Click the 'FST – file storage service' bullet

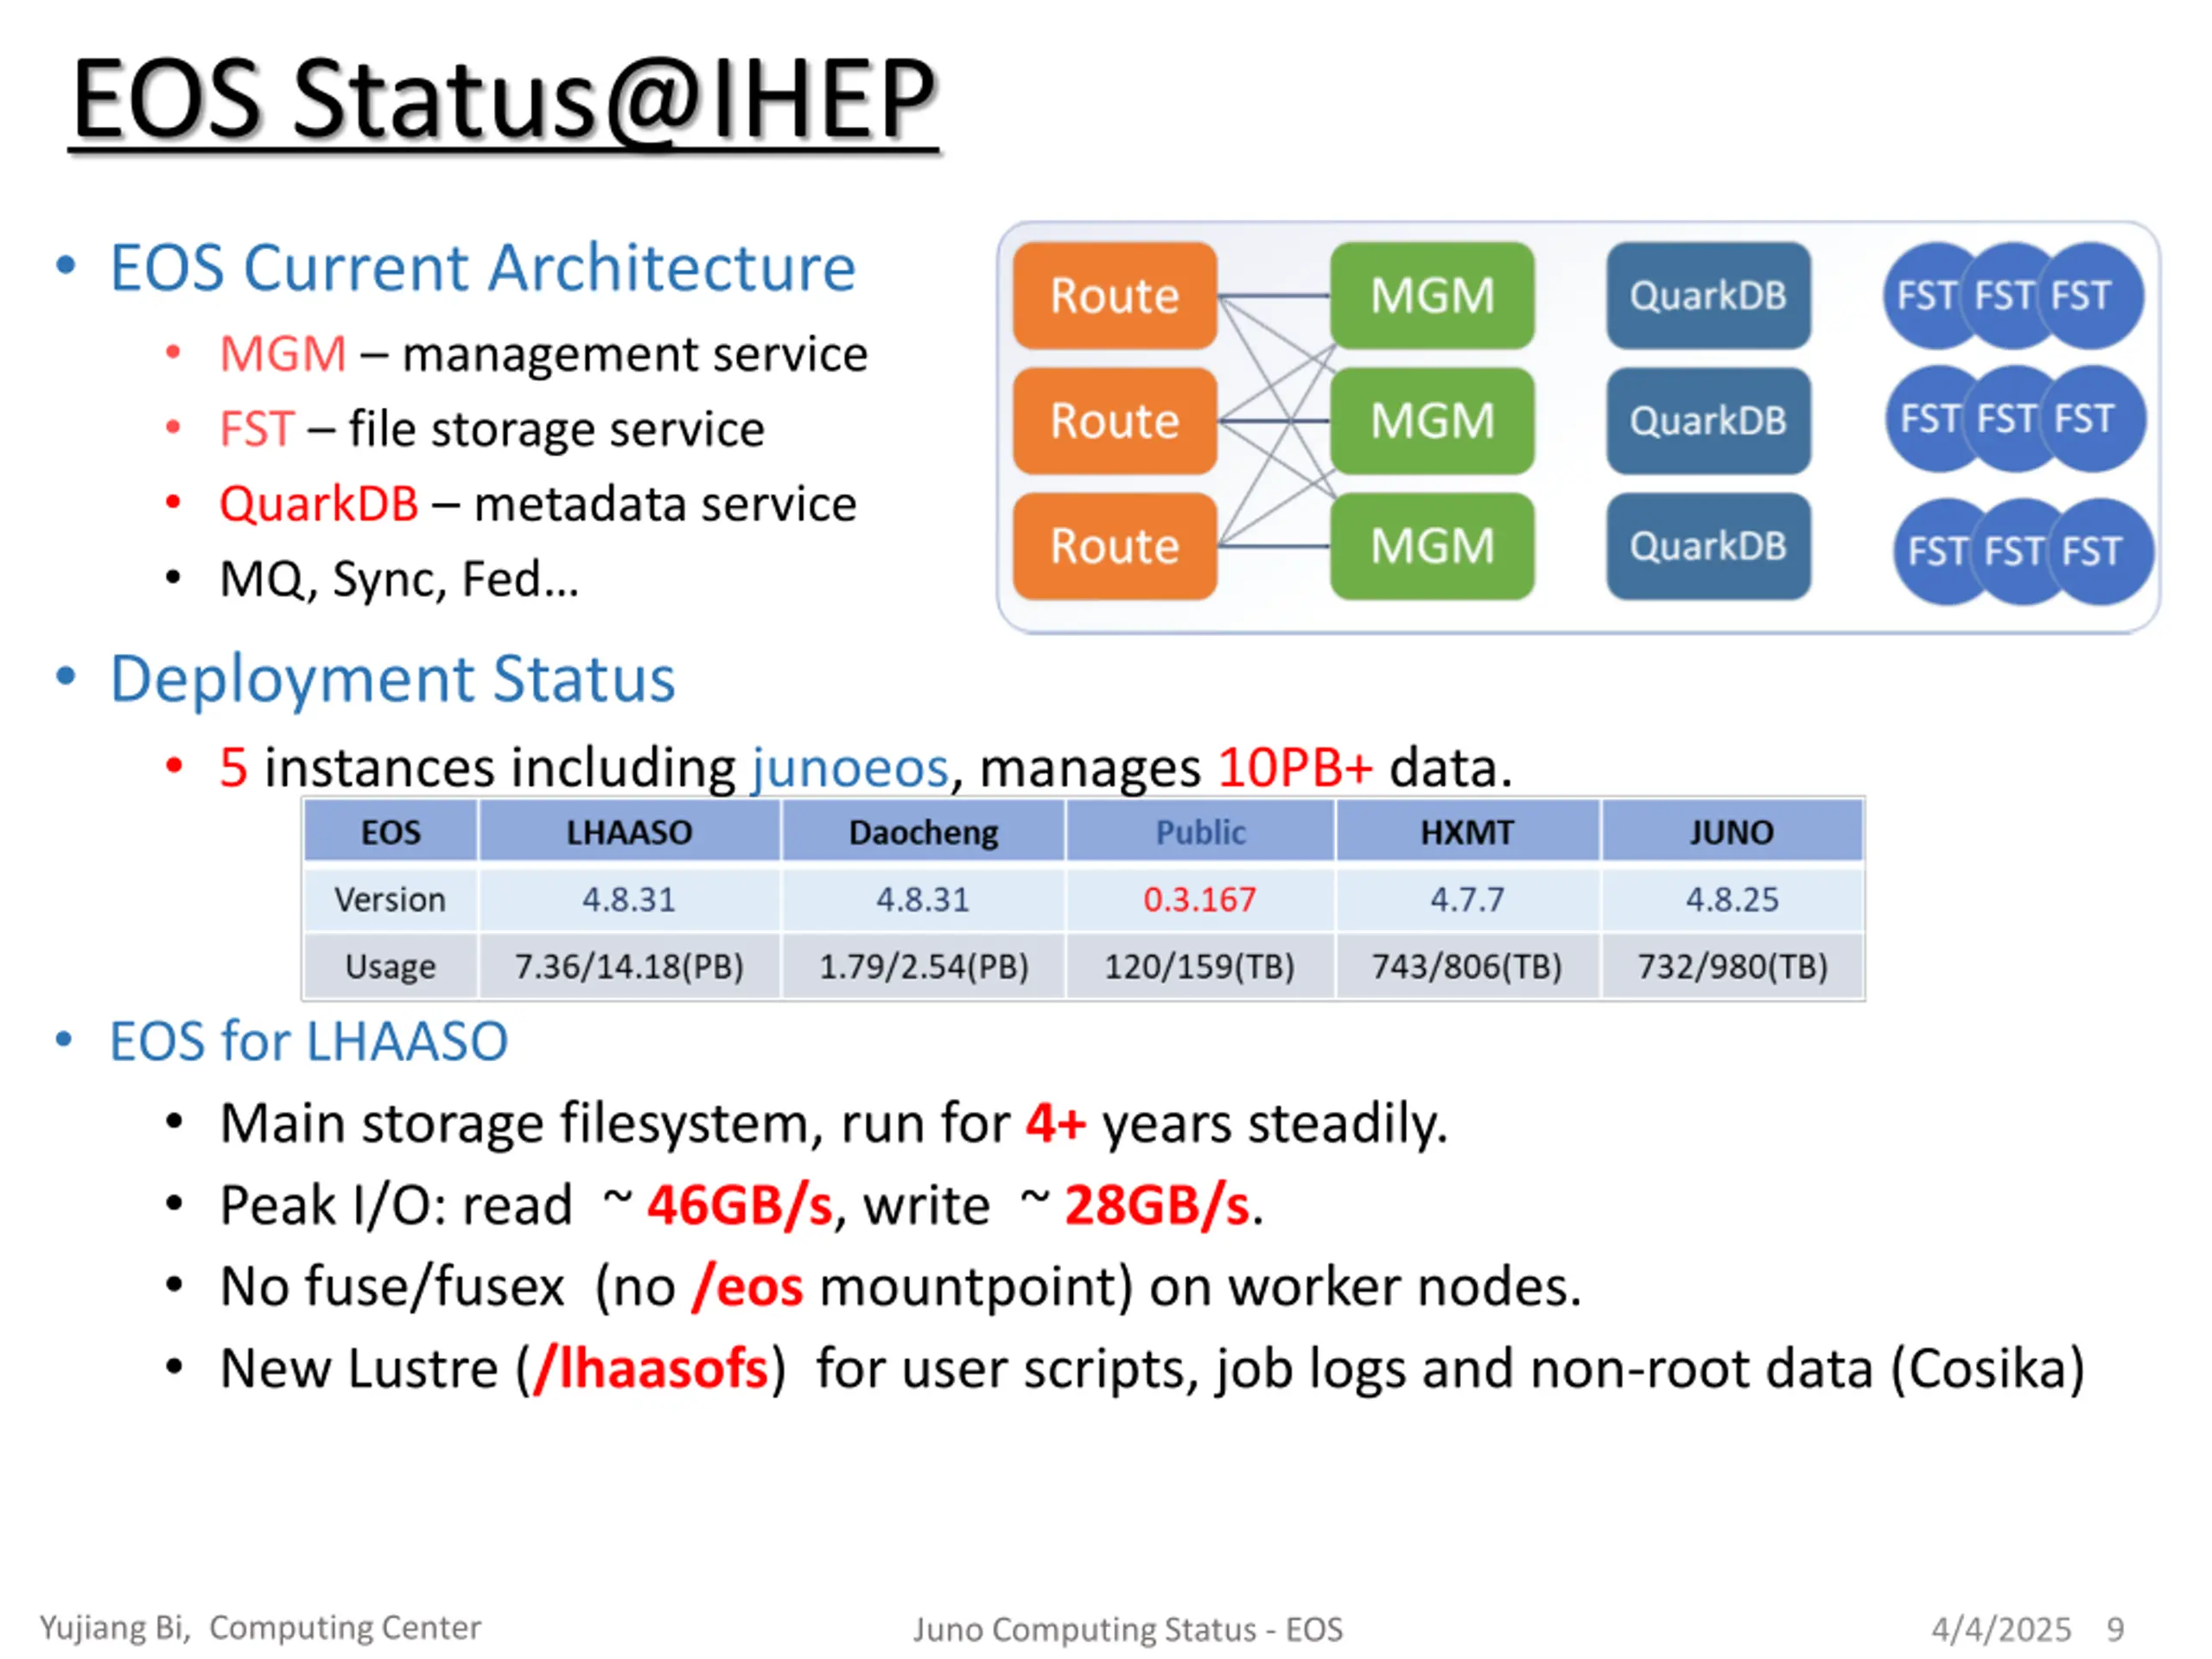point(491,429)
